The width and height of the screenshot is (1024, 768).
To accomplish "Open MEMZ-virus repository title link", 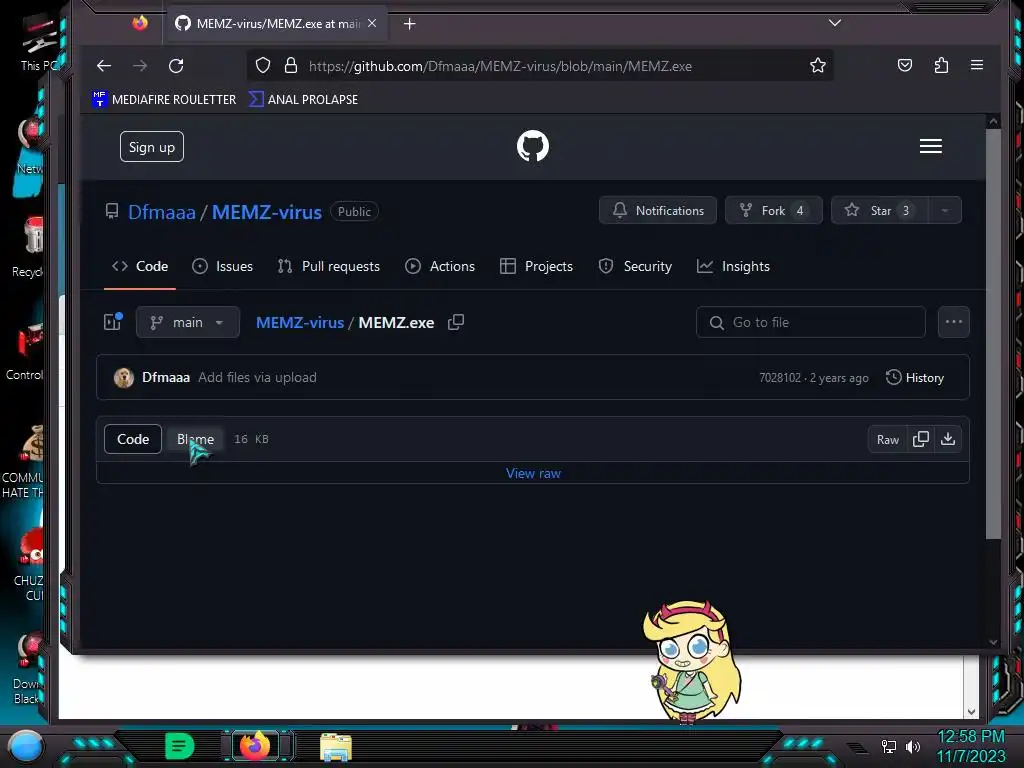I will [266, 212].
